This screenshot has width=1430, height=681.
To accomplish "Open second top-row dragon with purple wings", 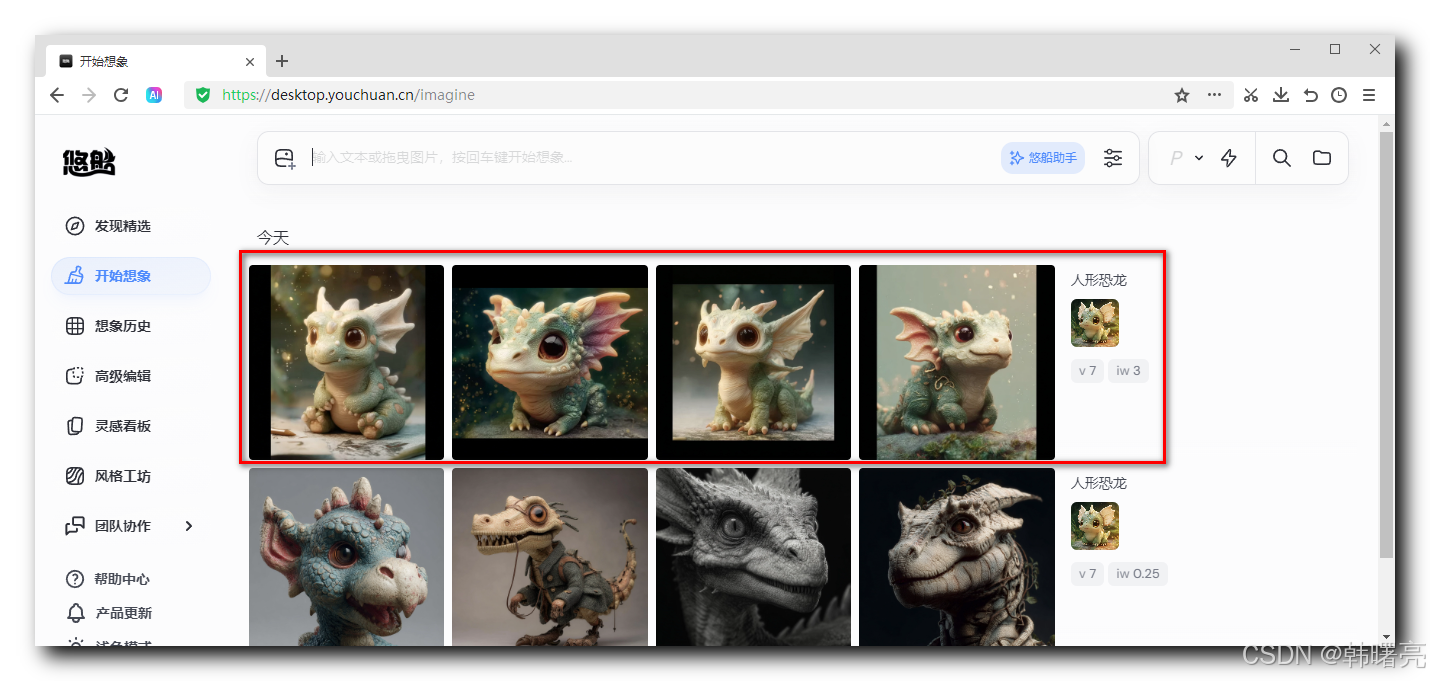I will pyautogui.click(x=550, y=362).
